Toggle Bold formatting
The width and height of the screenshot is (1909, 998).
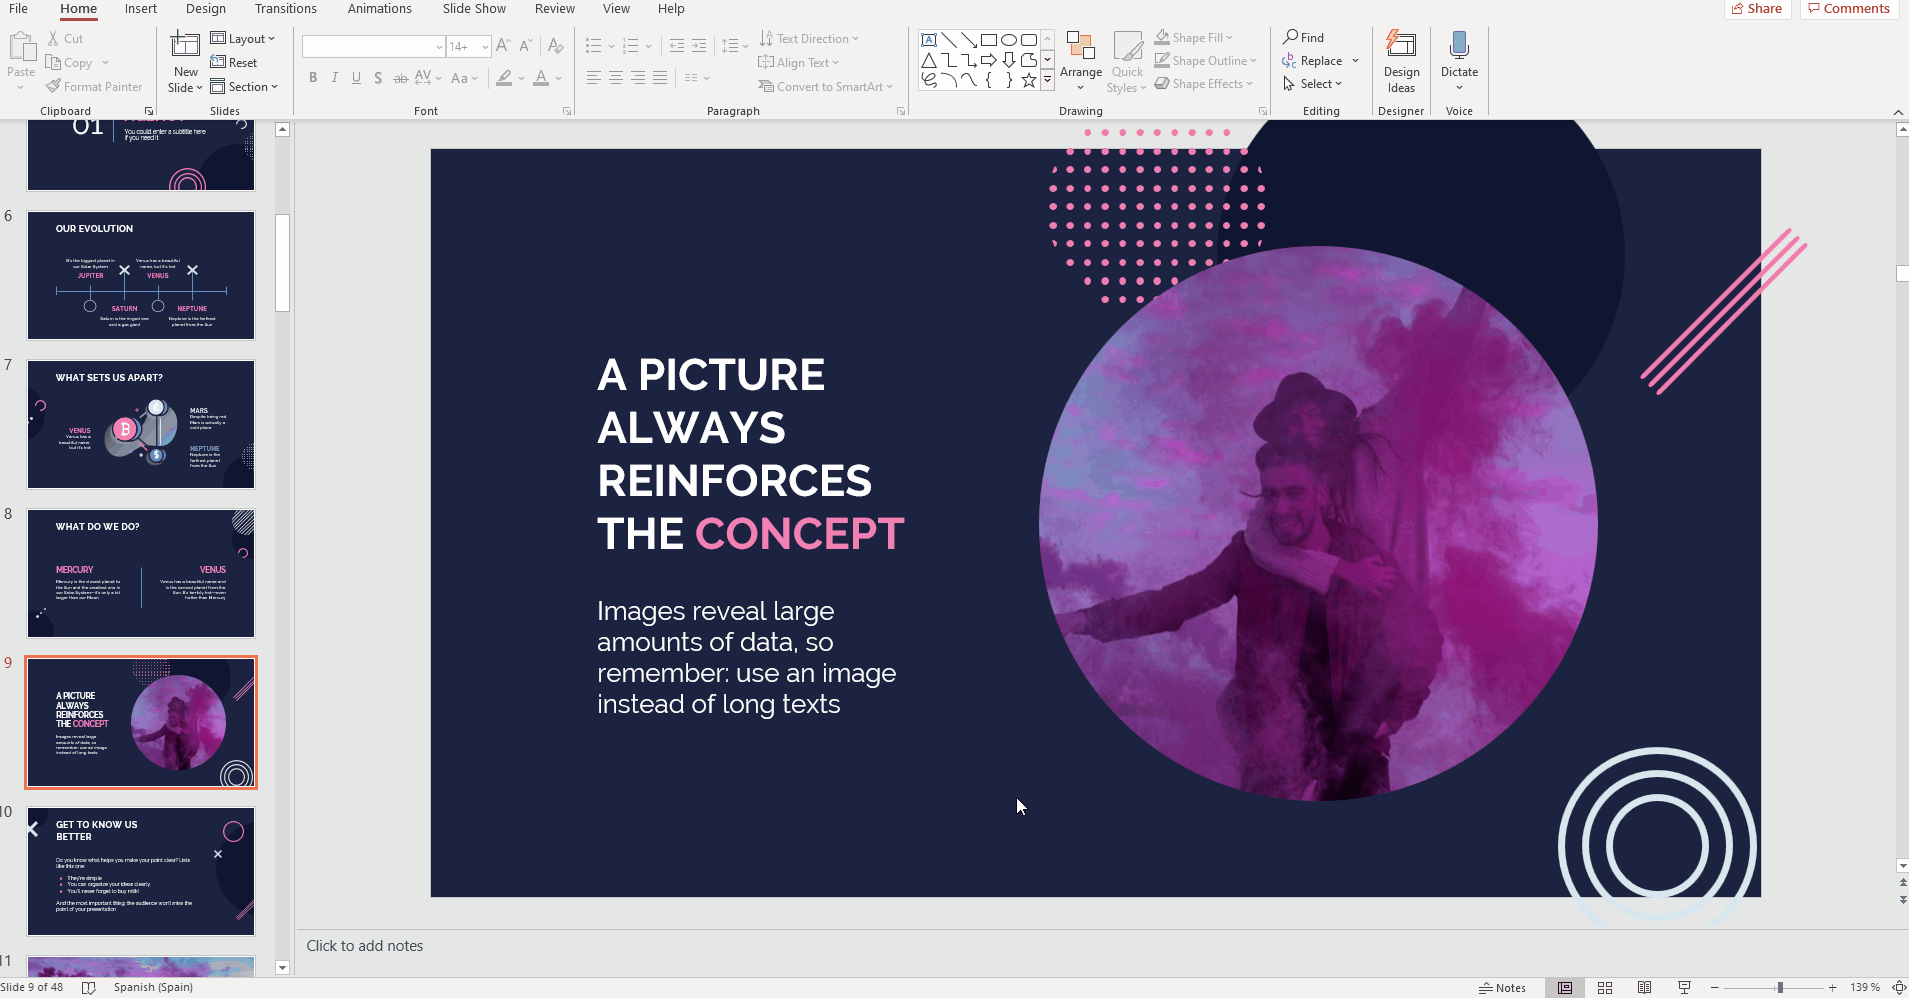(313, 78)
